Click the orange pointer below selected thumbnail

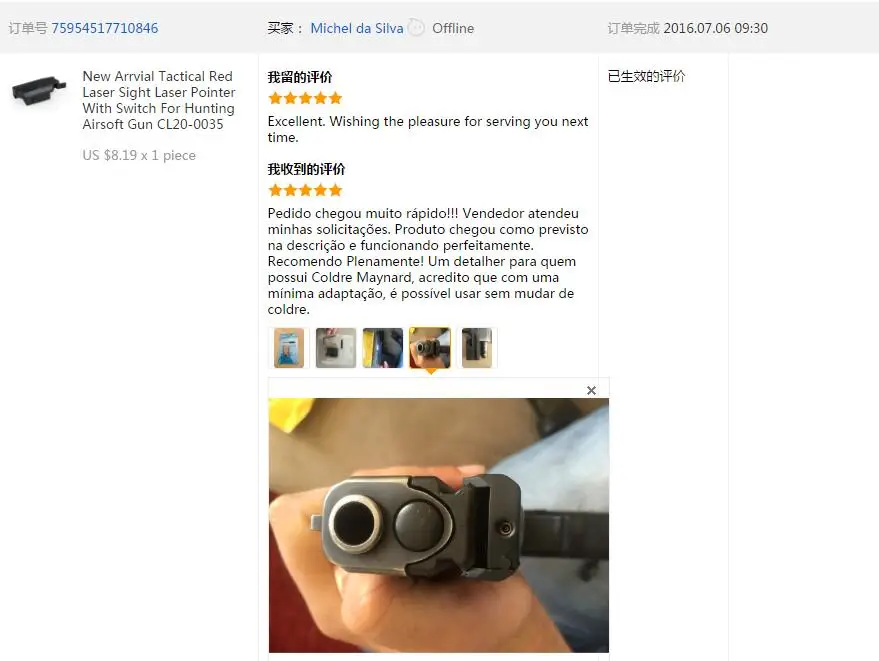tap(430, 371)
